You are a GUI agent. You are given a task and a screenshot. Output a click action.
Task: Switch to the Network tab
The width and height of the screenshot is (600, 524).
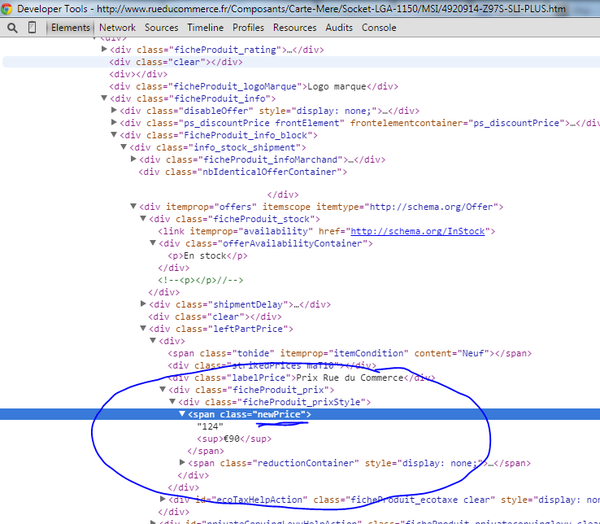[117, 28]
